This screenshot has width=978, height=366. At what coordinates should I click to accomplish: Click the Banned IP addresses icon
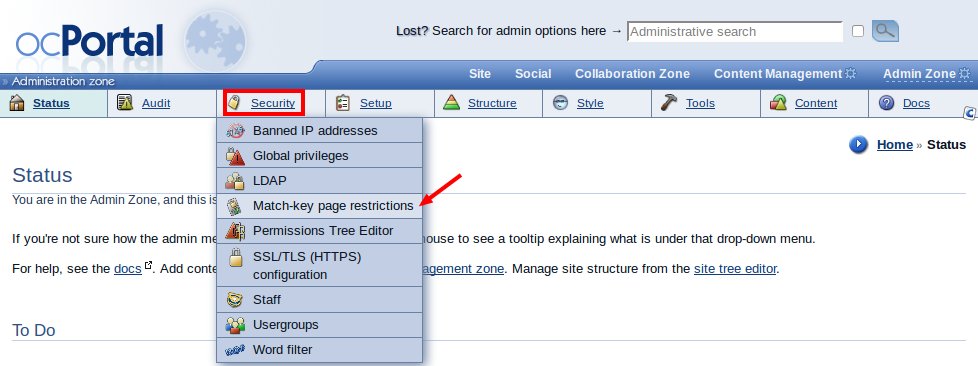pyautogui.click(x=235, y=131)
